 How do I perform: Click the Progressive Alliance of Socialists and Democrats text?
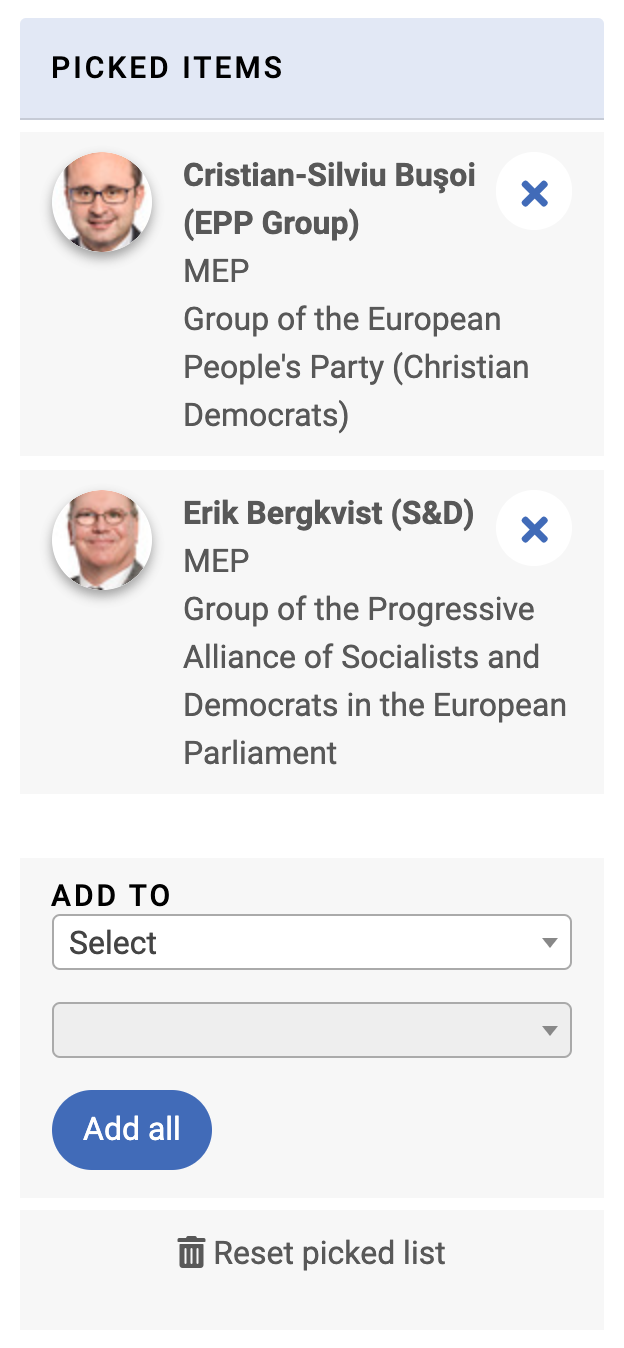375,680
